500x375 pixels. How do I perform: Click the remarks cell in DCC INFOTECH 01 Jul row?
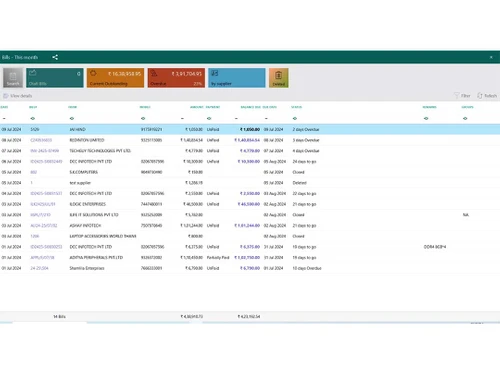click(x=435, y=247)
